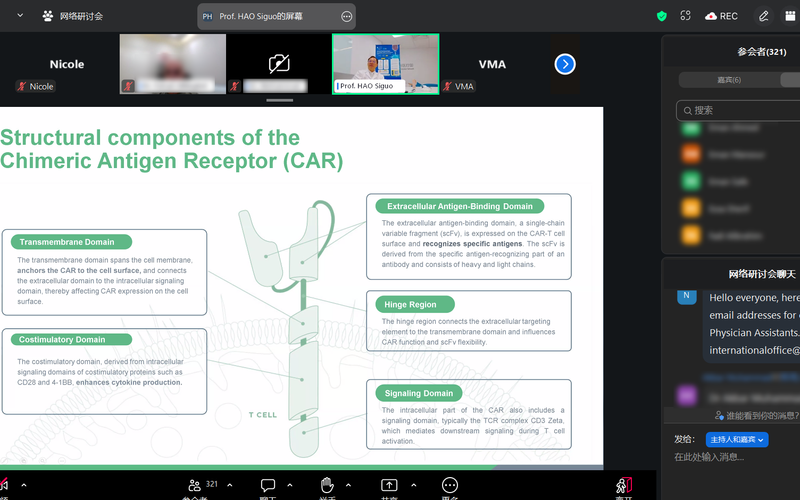This screenshot has height=500, width=800.
Task: Click the share screen icon
Action: point(389,485)
